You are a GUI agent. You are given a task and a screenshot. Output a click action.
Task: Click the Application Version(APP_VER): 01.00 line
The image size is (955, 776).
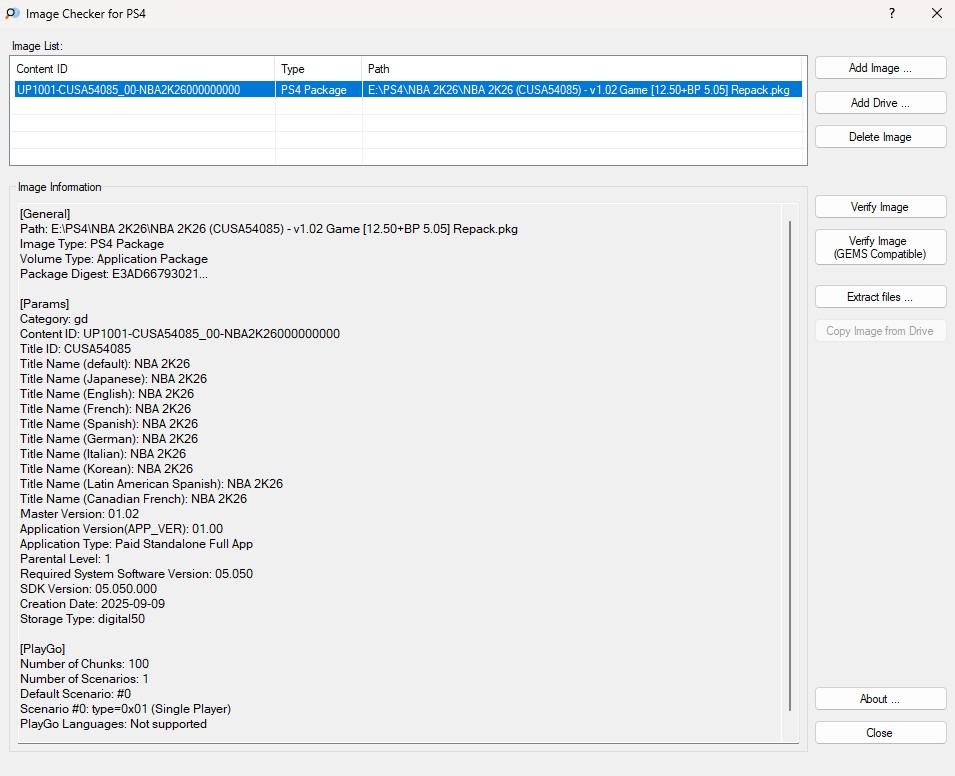(122, 529)
